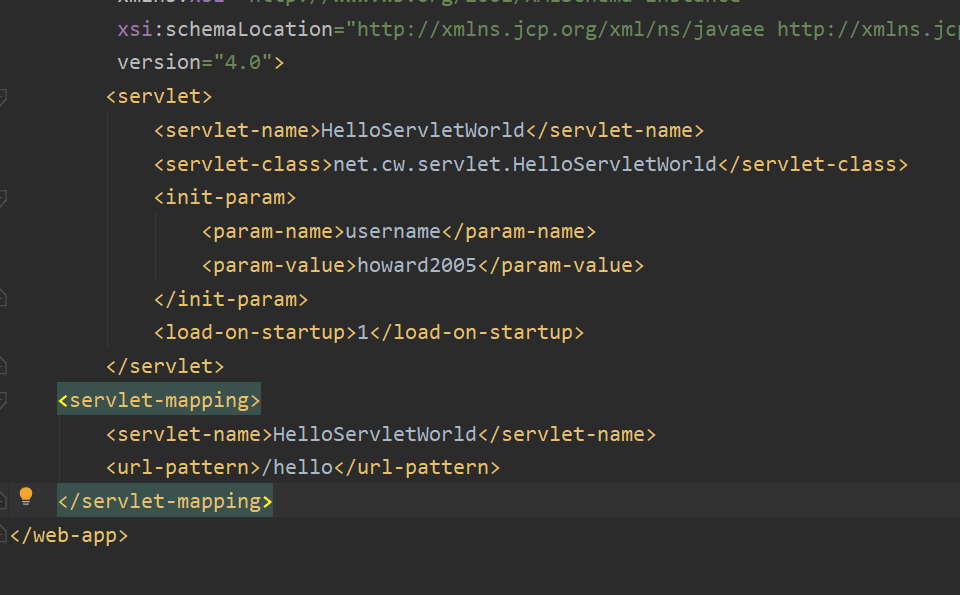Click HelloServletWorld inside the servlet block's servlet-name
This screenshot has width=960, height=595.
422,130
